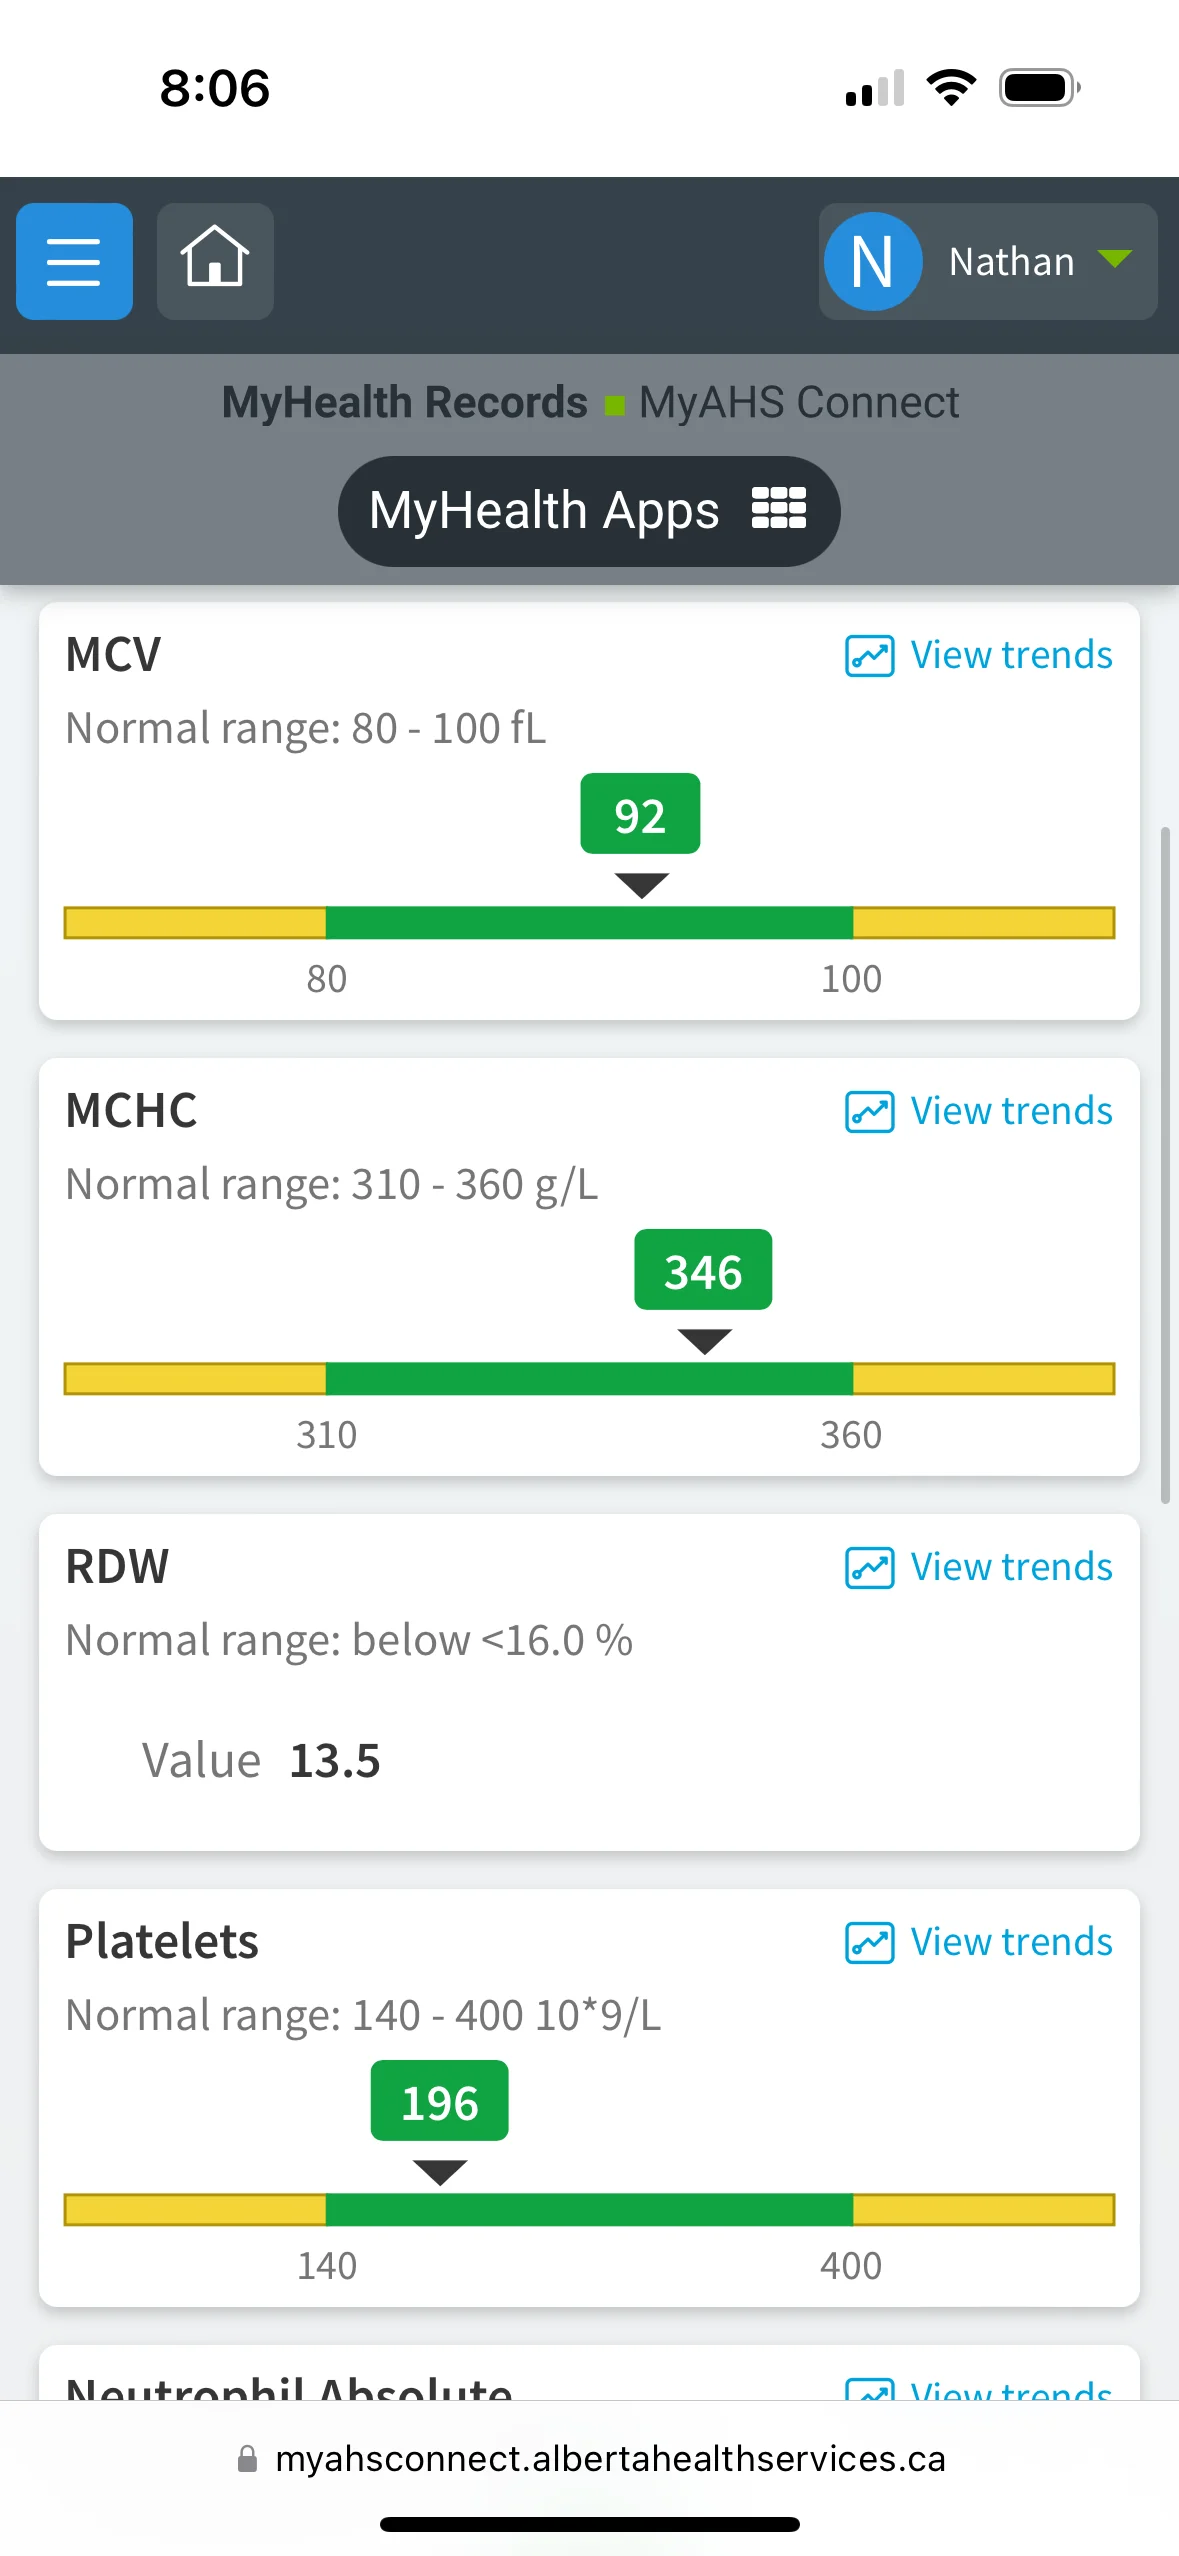Click the page scrollbar on right edge
This screenshot has height=2556, width=1179.
(x=1165, y=1165)
